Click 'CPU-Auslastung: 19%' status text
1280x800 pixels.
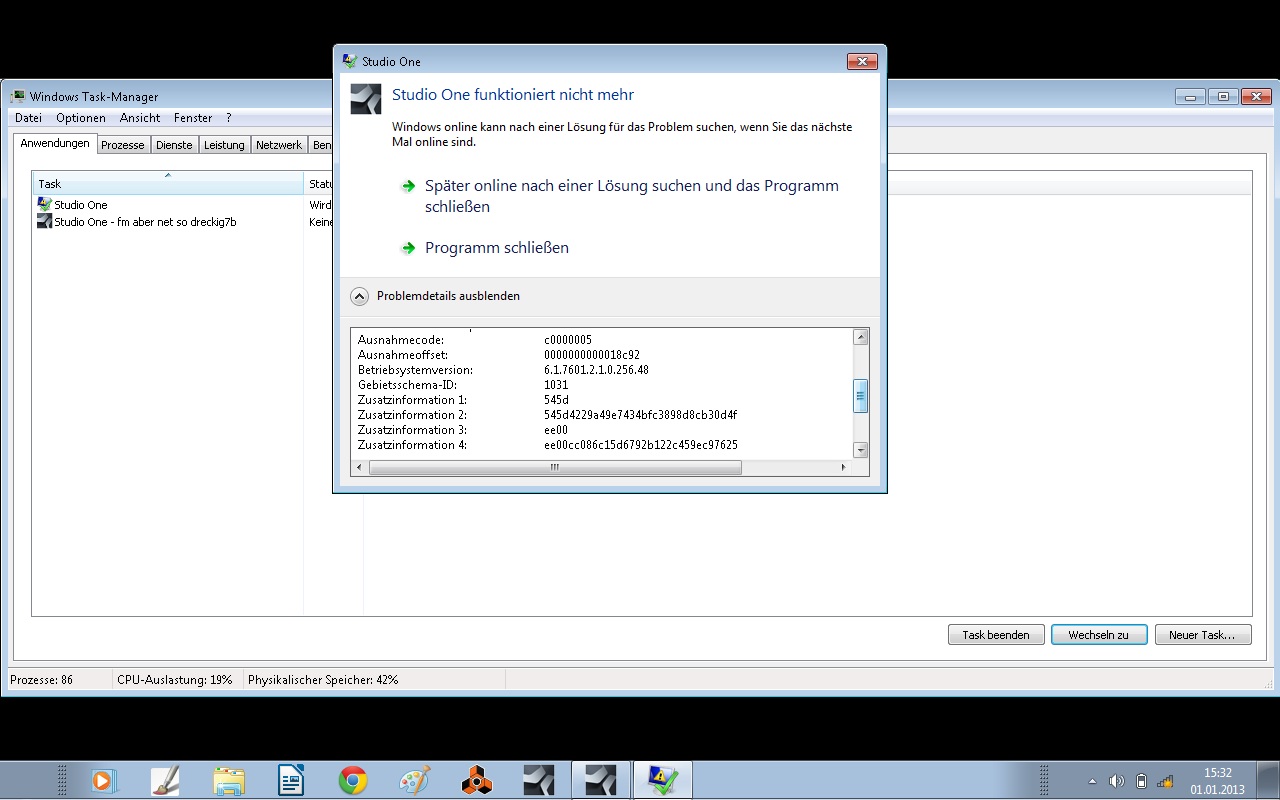tap(174, 680)
